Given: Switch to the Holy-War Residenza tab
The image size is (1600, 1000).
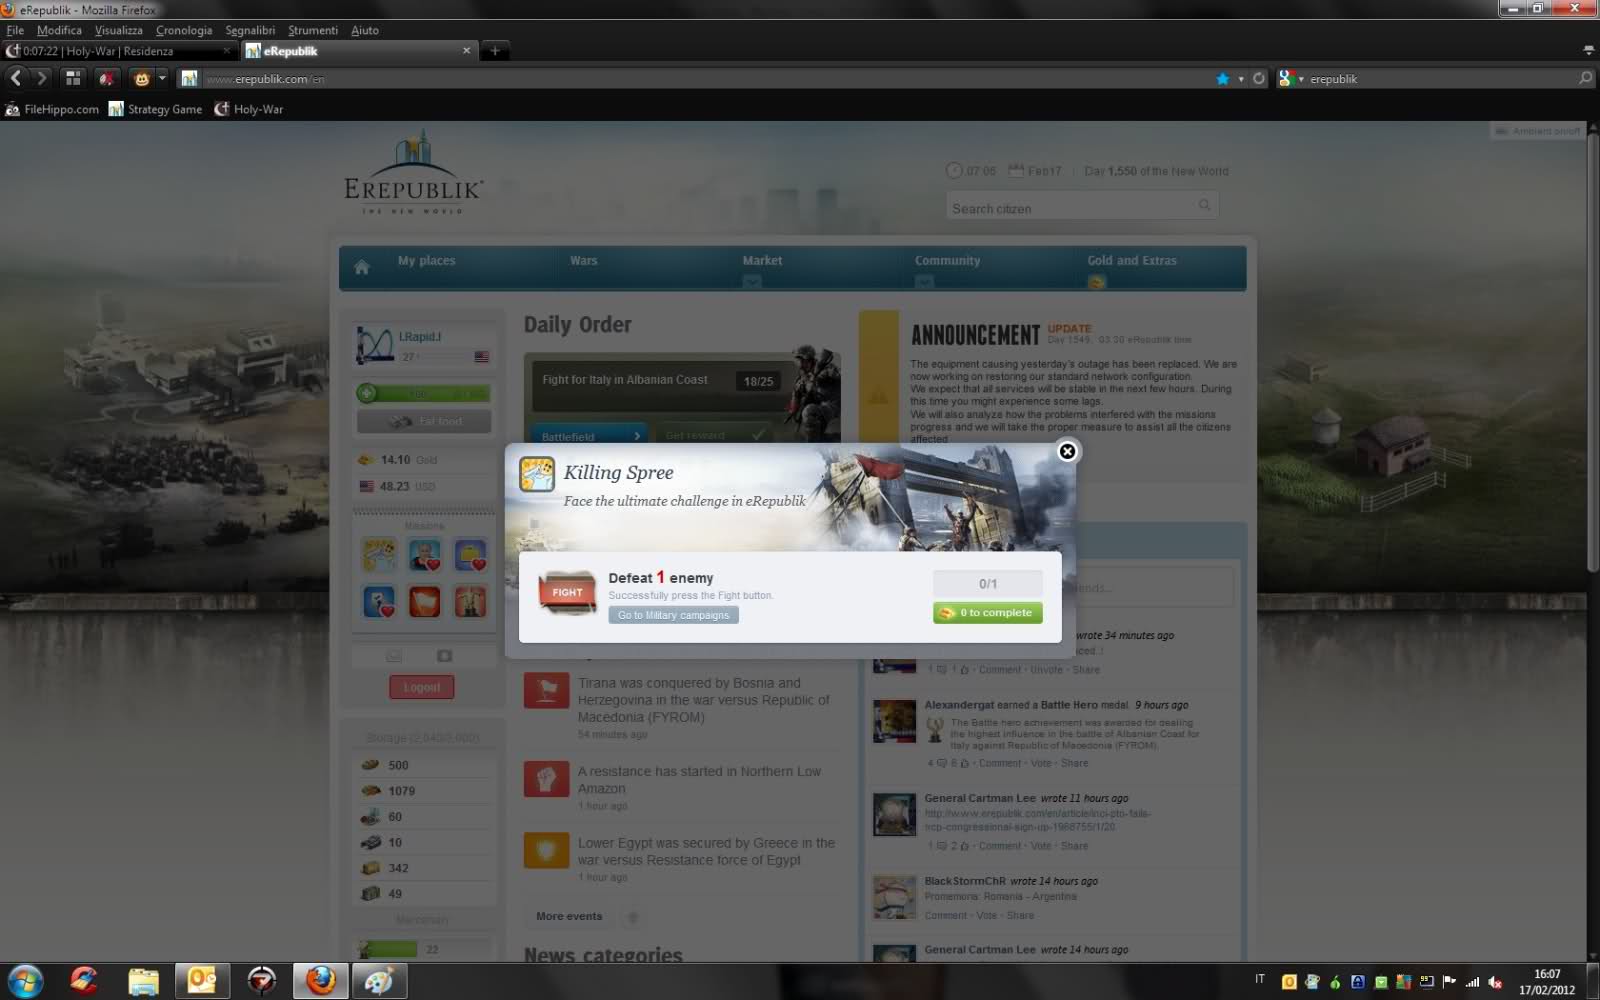Looking at the screenshot, I should click(x=120, y=51).
